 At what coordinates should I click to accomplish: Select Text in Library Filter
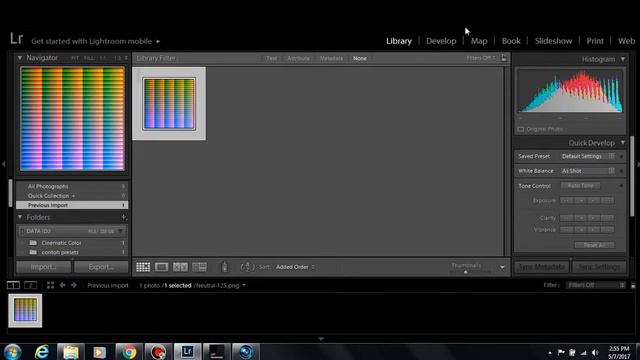[271, 58]
